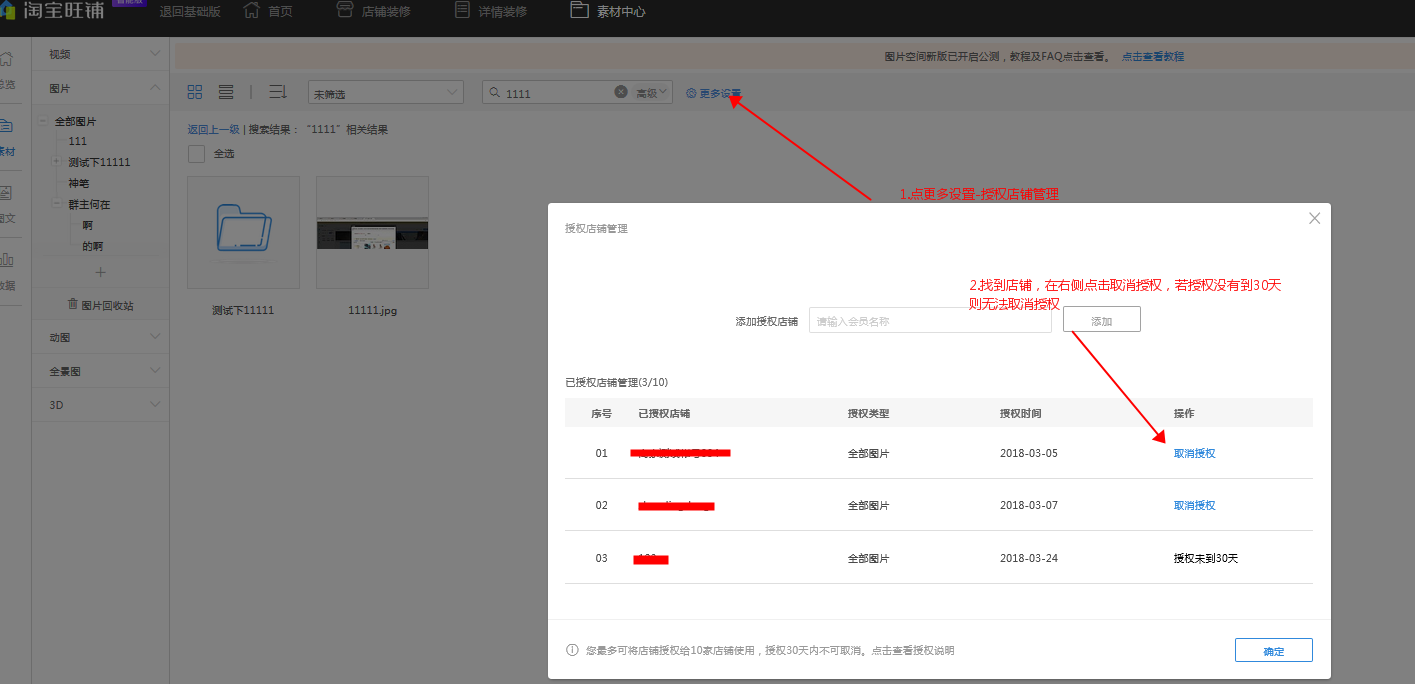Click 授权未到30天 text in row 03
Viewport: 1415px width, 684px height.
point(1205,558)
